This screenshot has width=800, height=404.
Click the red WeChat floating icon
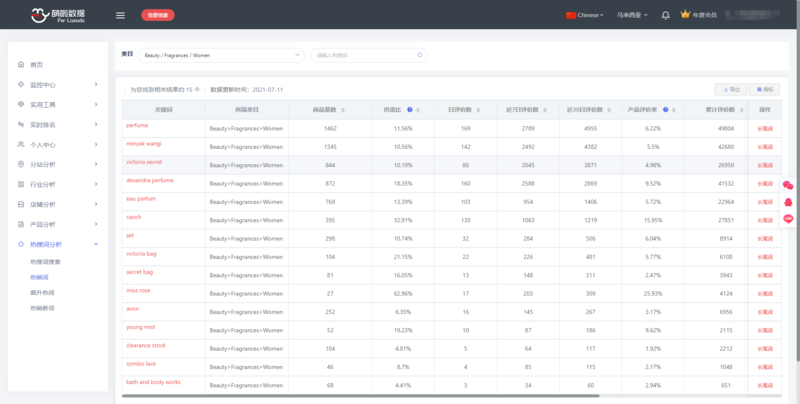[x=788, y=185]
